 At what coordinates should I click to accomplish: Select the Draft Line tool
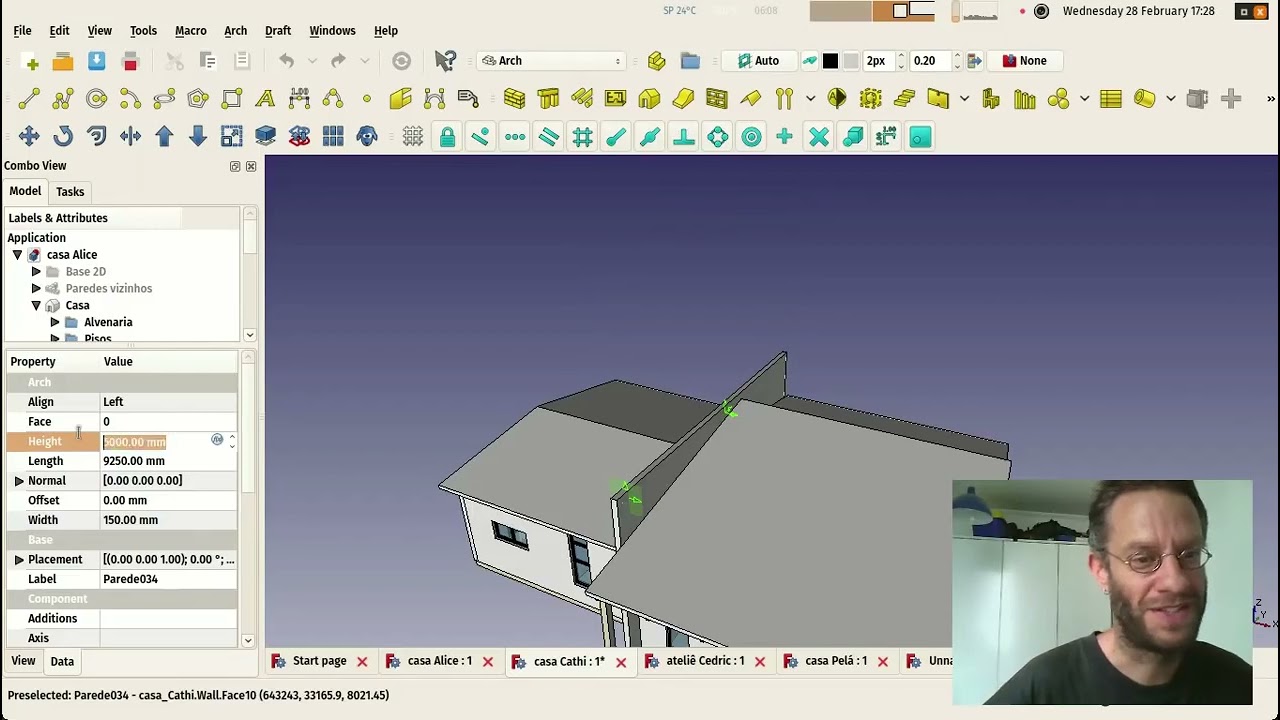(x=29, y=98)
